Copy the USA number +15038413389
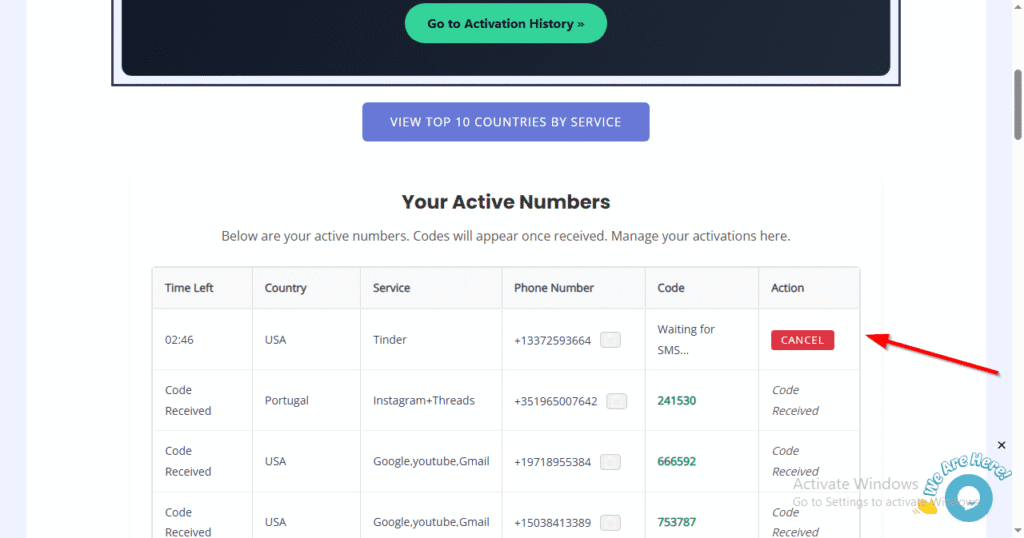The width and height of the screenshot is (1024, 538). 610,522
